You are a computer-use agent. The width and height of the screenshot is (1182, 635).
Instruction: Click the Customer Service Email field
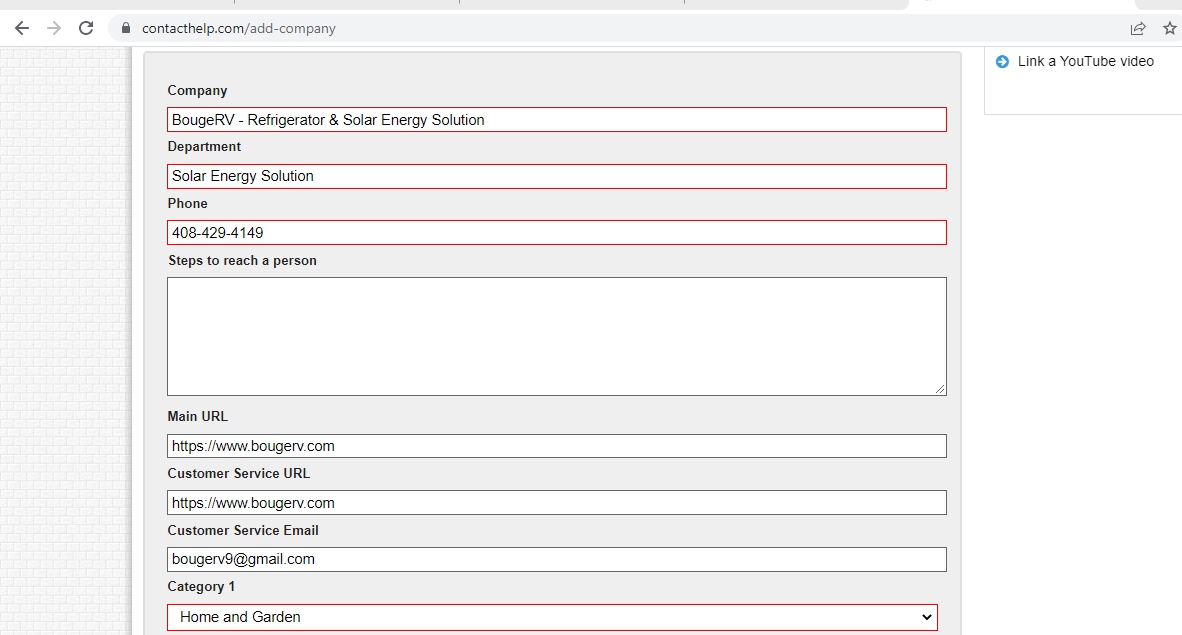coord(556,559)
